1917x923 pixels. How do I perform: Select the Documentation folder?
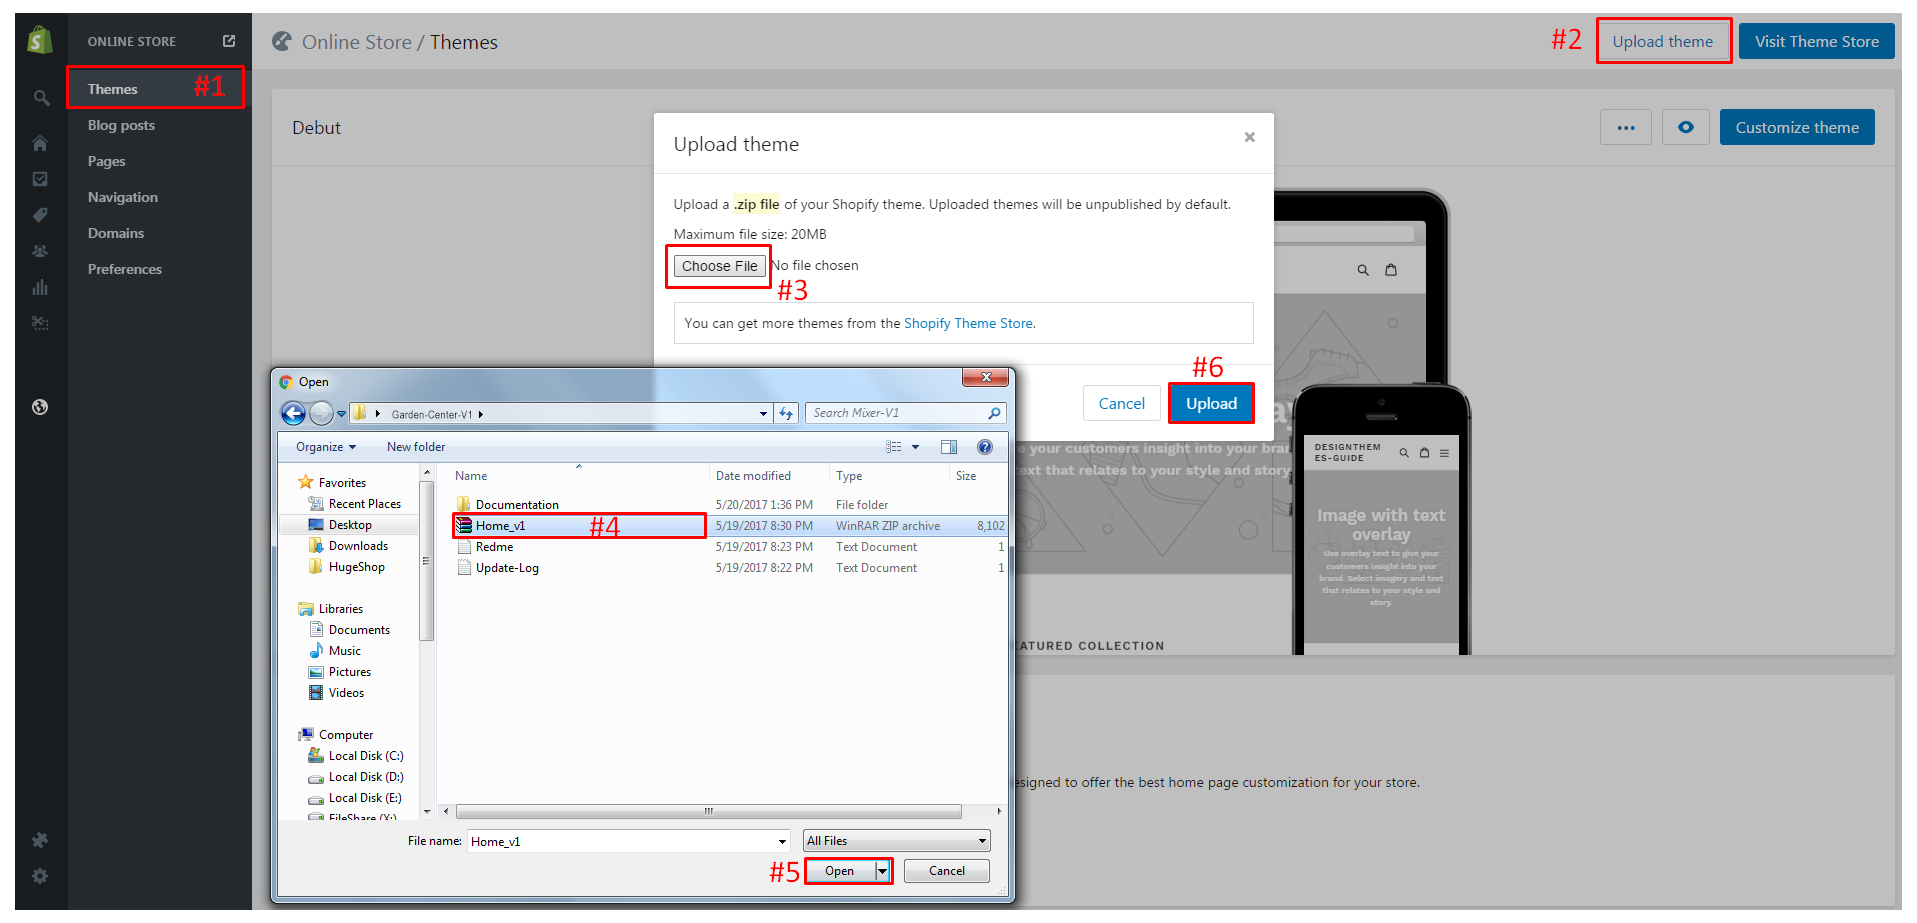517,505
